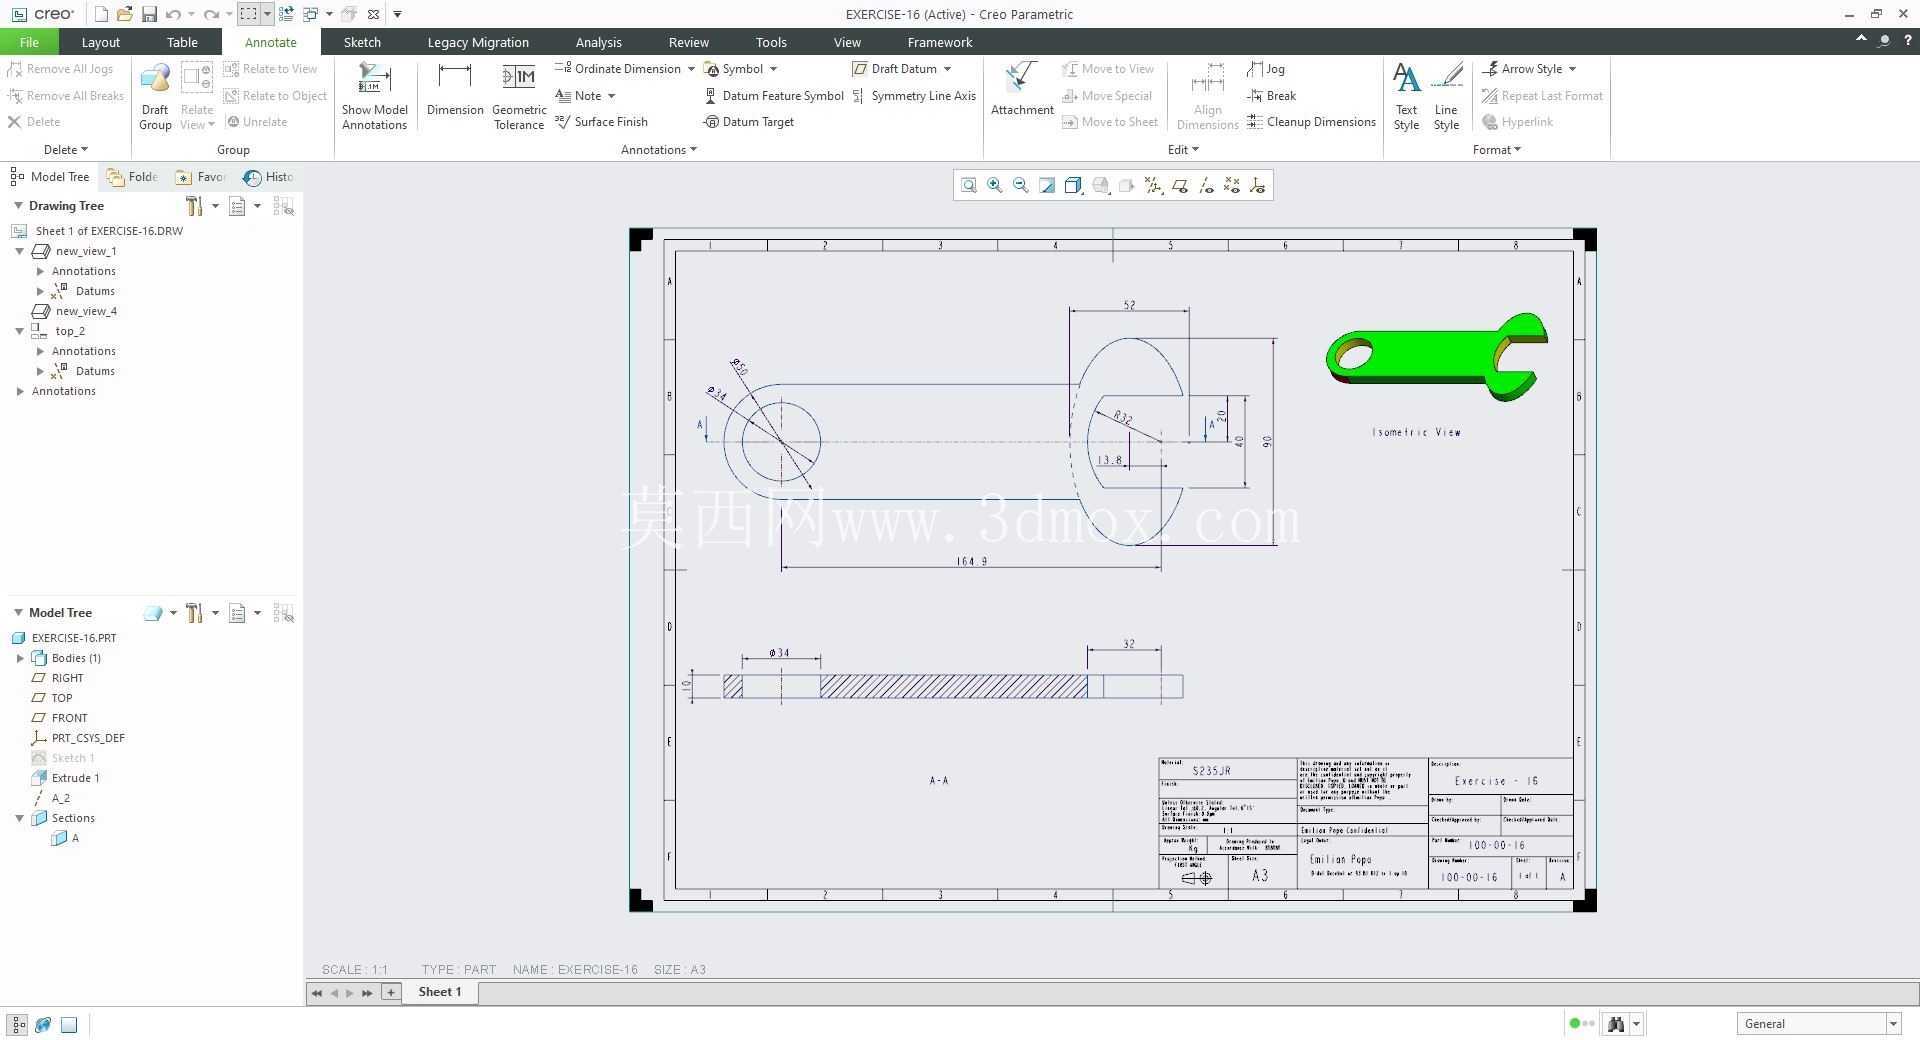Open the General selection filter combo box
This screenshot has height=1040, width=1920.
click(1818, 1024)
